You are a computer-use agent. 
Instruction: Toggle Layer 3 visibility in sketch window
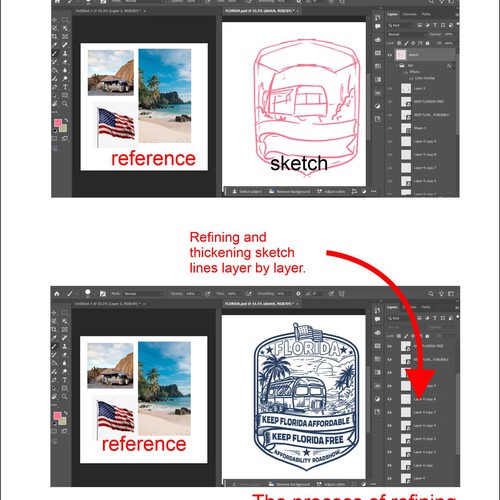[x=390, y=88]
